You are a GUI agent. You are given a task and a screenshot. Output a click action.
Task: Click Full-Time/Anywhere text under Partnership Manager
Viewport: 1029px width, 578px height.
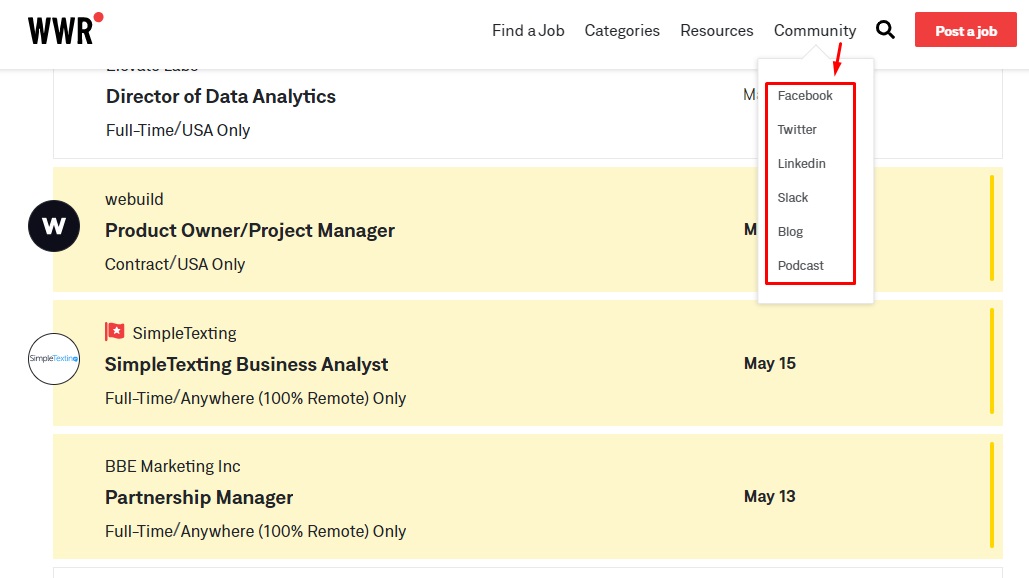[255, 531]
